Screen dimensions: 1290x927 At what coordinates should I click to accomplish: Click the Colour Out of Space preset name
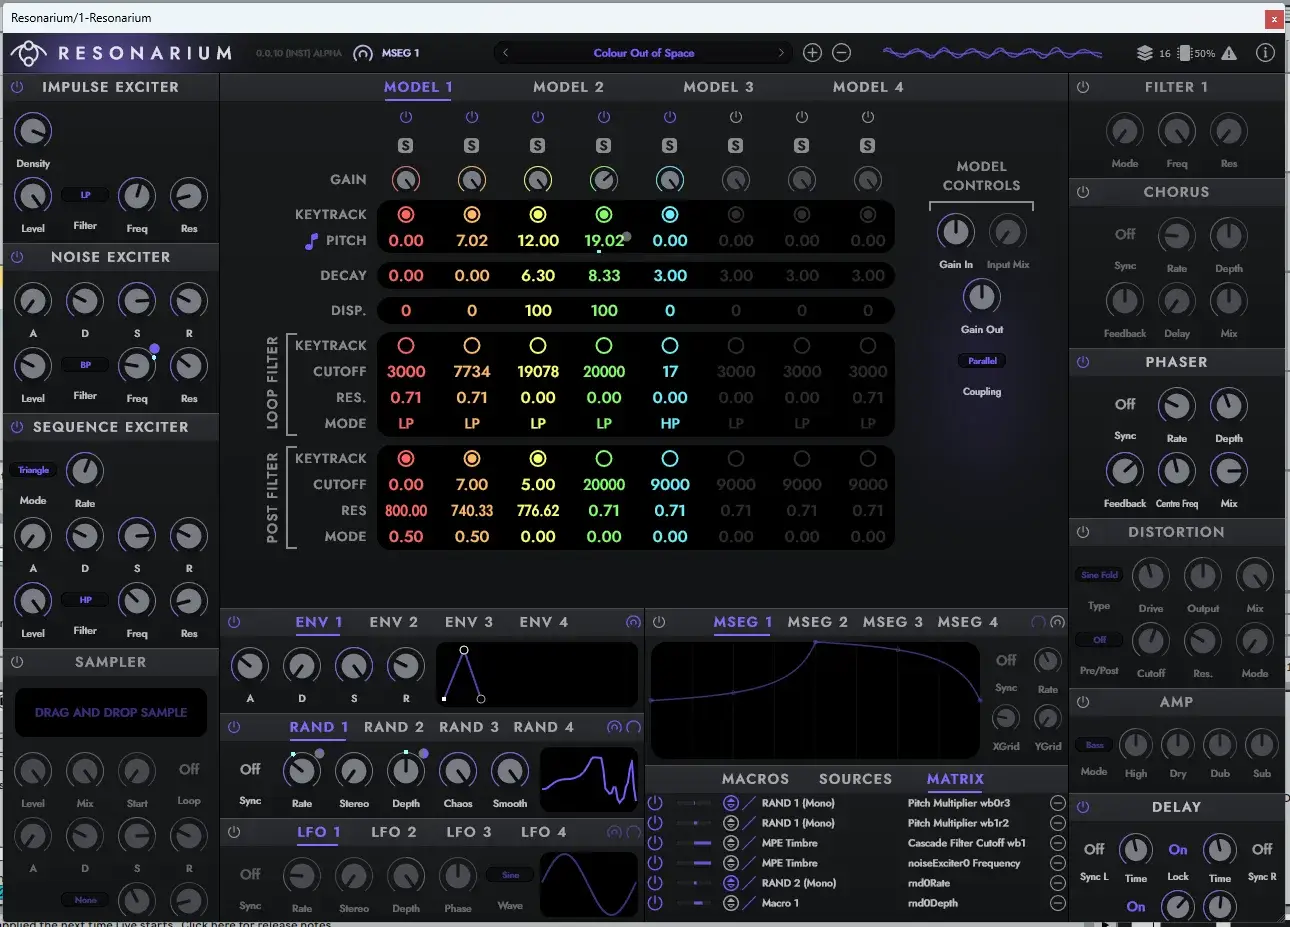(x=642, y=52)
